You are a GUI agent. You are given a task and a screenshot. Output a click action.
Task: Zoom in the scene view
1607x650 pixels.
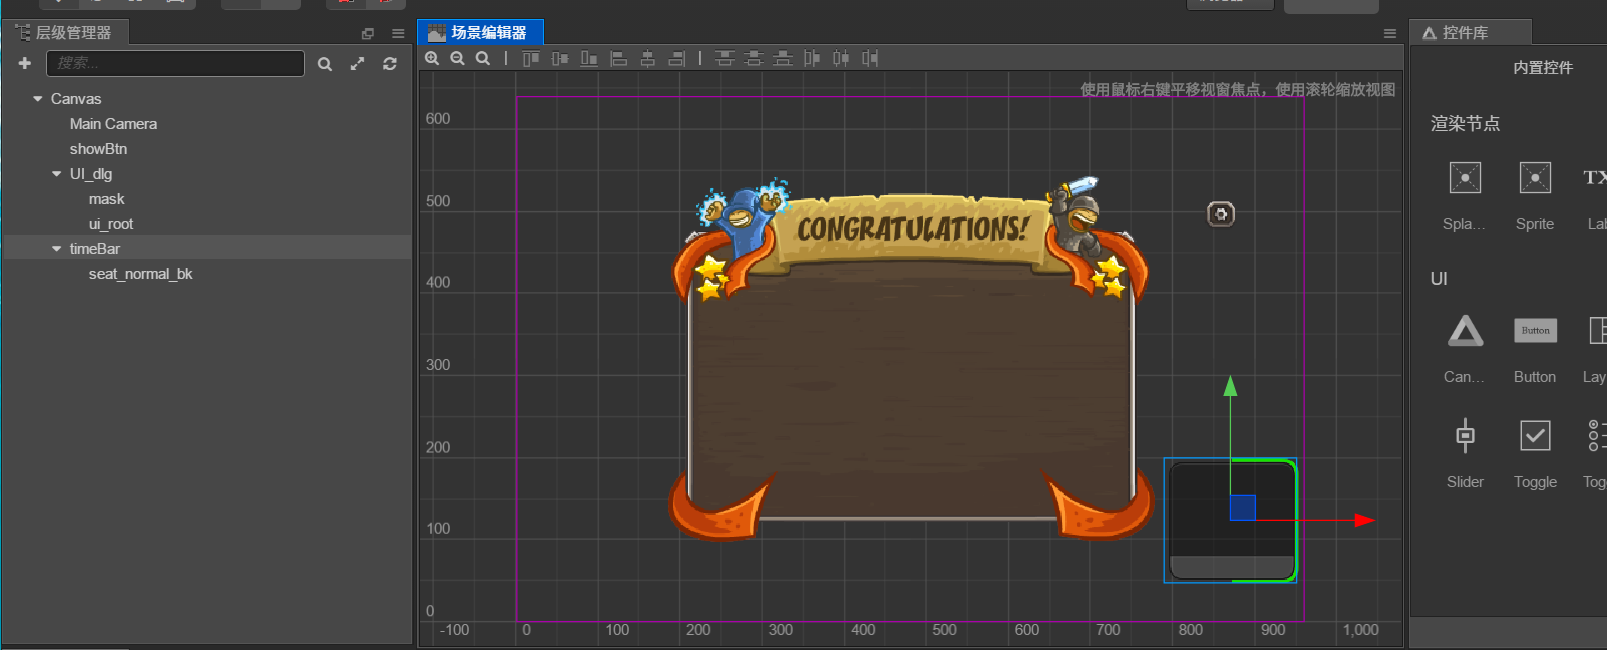tap(432, 58)
